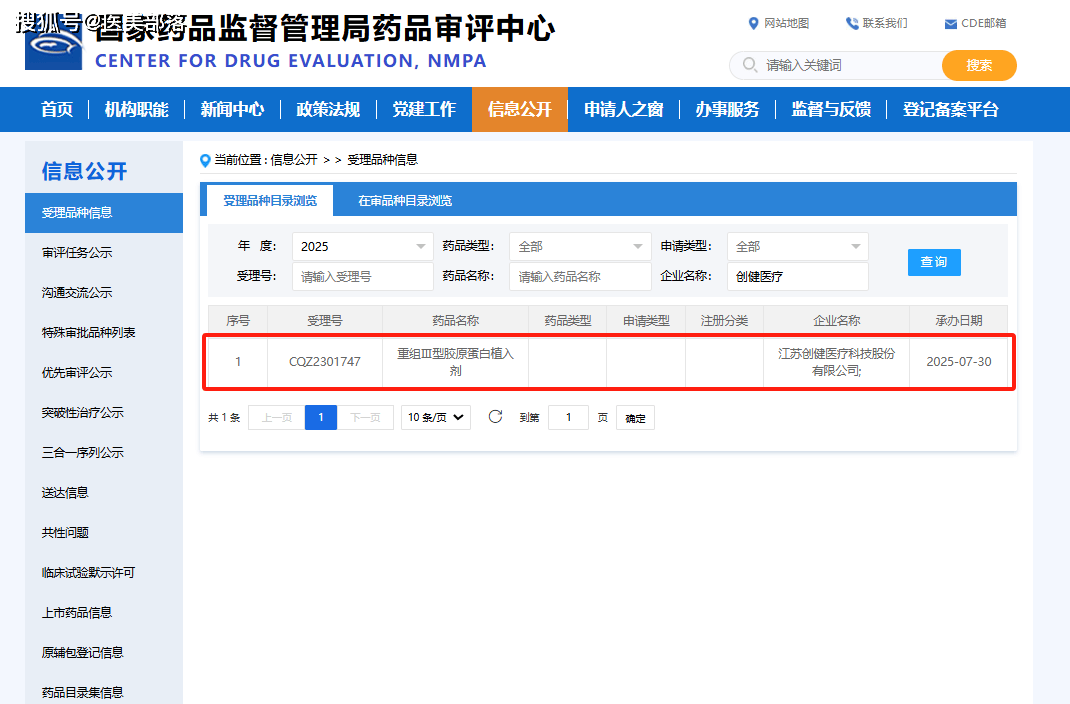Click the 确定 page jump button

[x=635, y=418]
